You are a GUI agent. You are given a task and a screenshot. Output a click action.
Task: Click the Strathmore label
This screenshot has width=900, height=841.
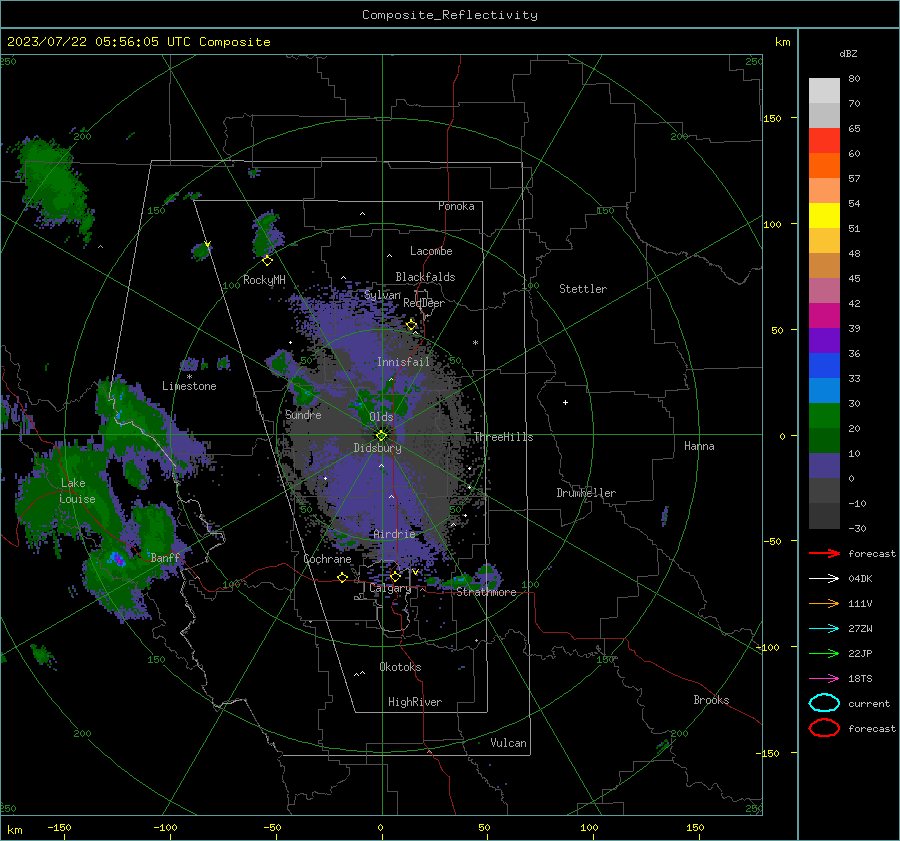click(486, 592)
